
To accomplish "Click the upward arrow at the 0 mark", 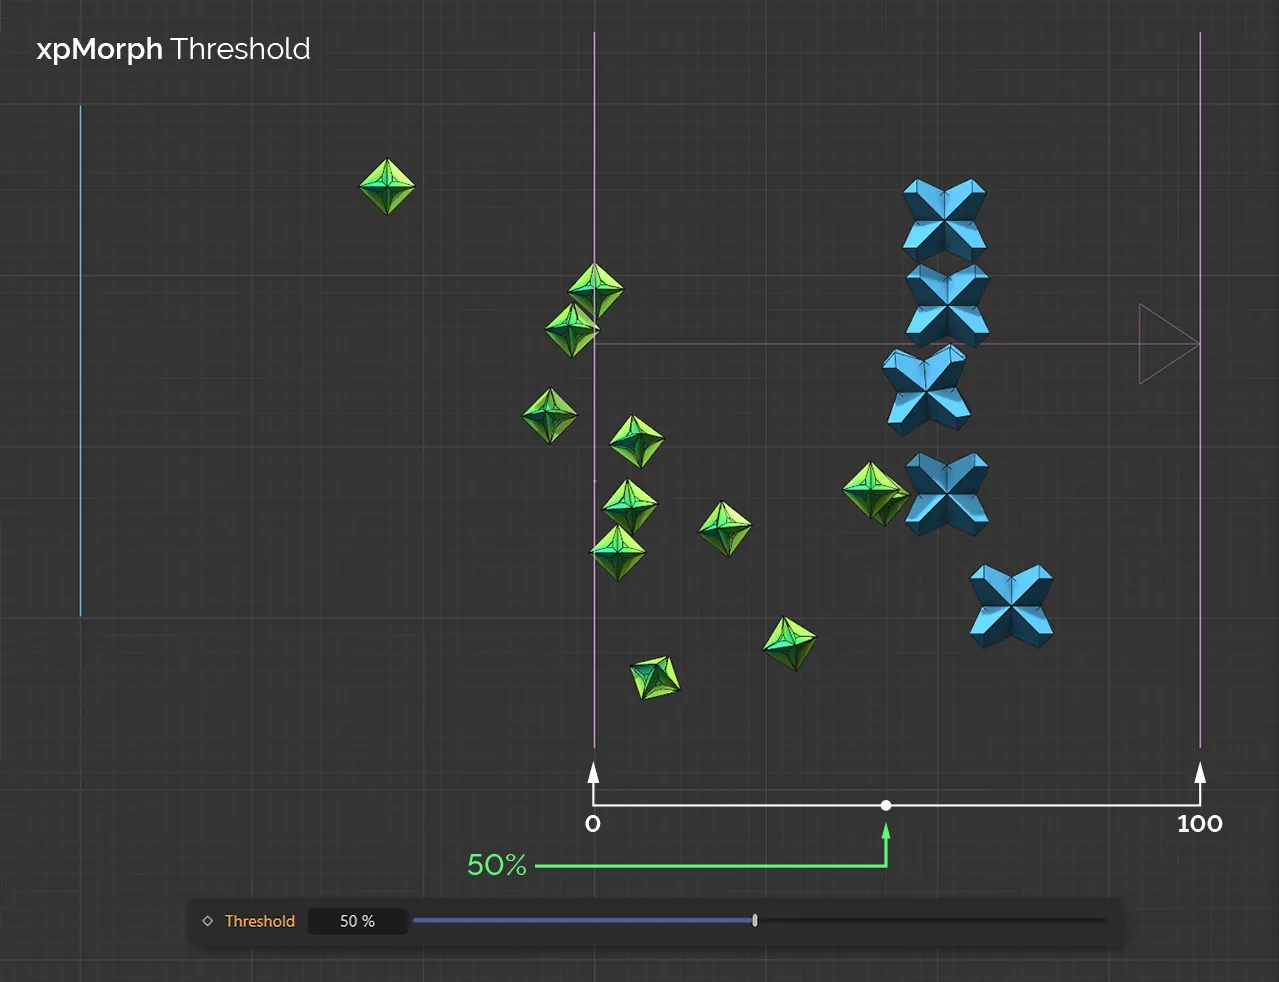I will coord(594,775).
